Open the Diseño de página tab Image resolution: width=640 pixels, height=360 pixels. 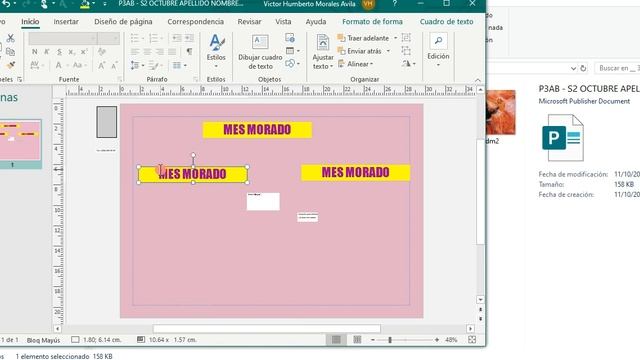point(123,22)
